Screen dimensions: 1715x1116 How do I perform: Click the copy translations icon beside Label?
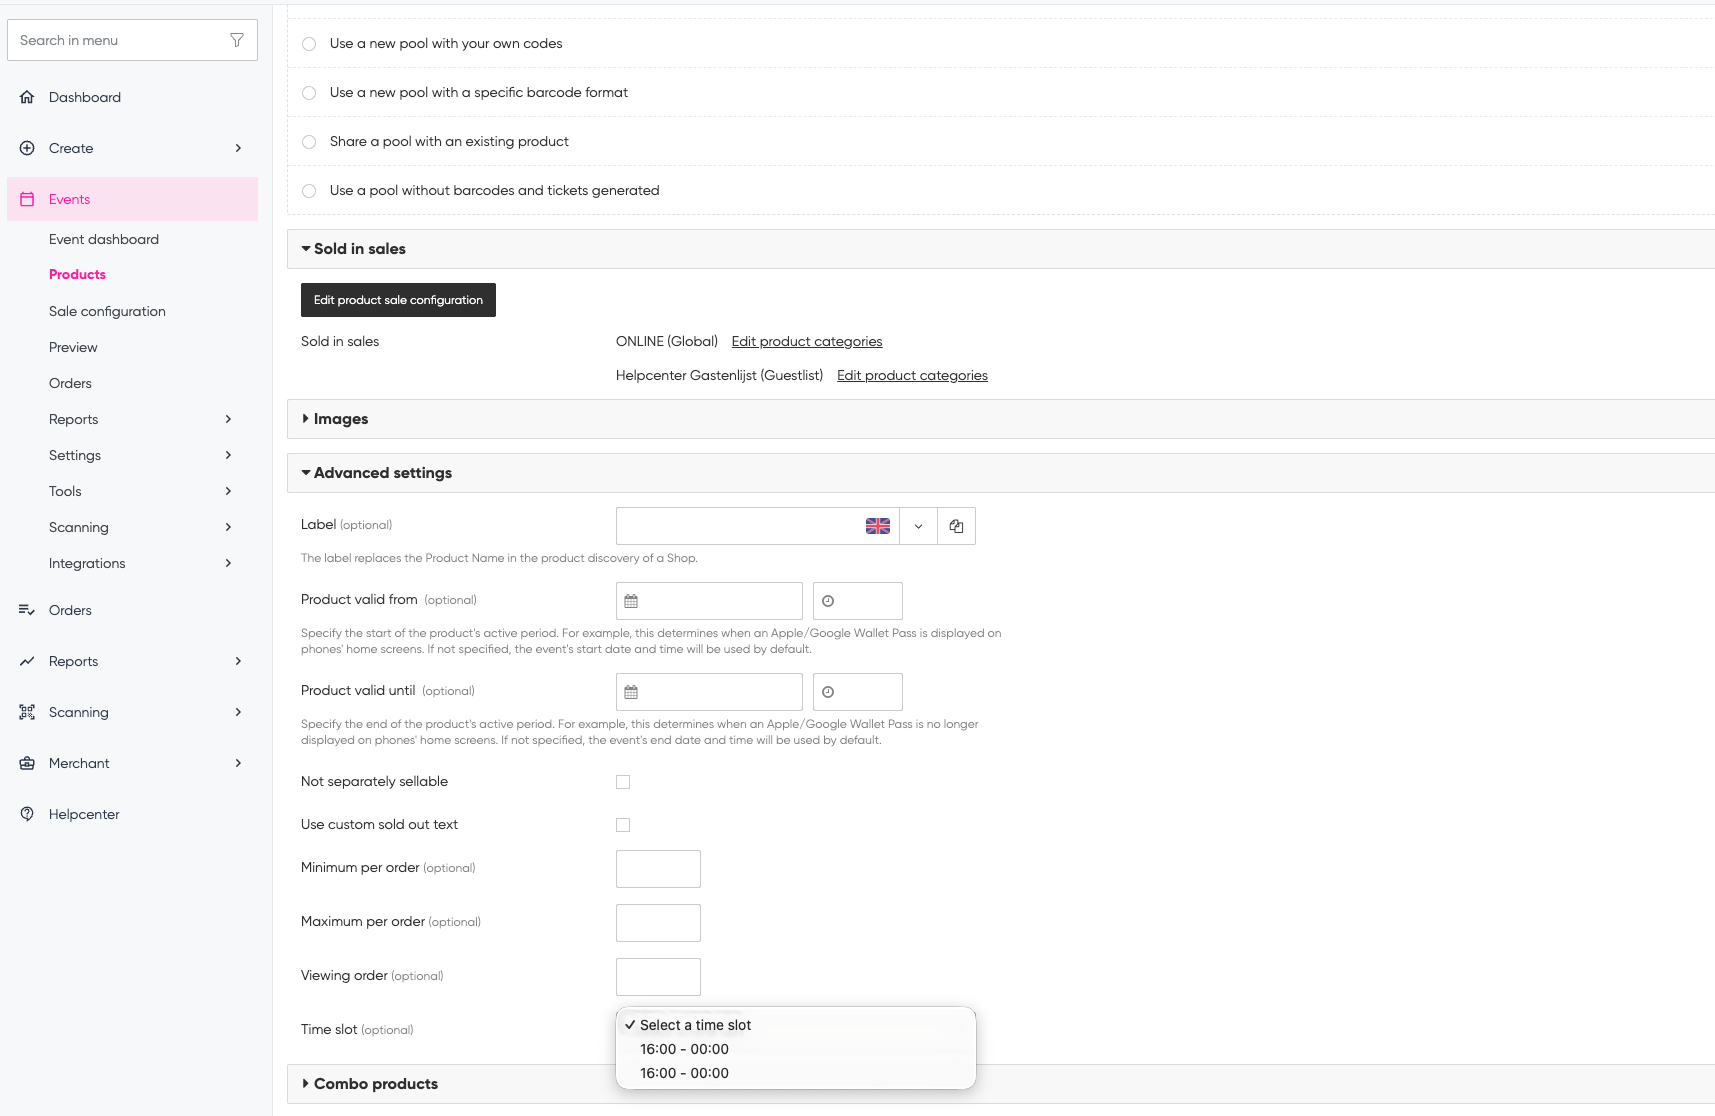[956, 526]
